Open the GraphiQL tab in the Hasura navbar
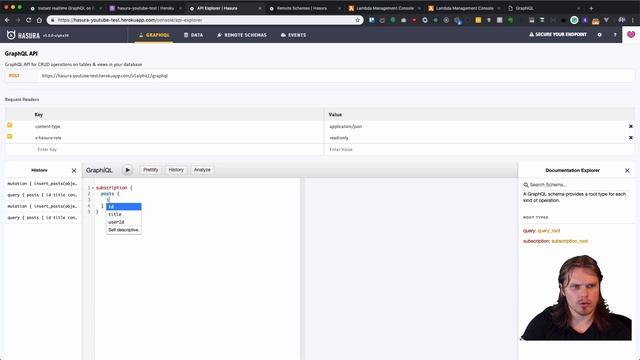The height and width of the screenshot is (360, 640). 154,35
